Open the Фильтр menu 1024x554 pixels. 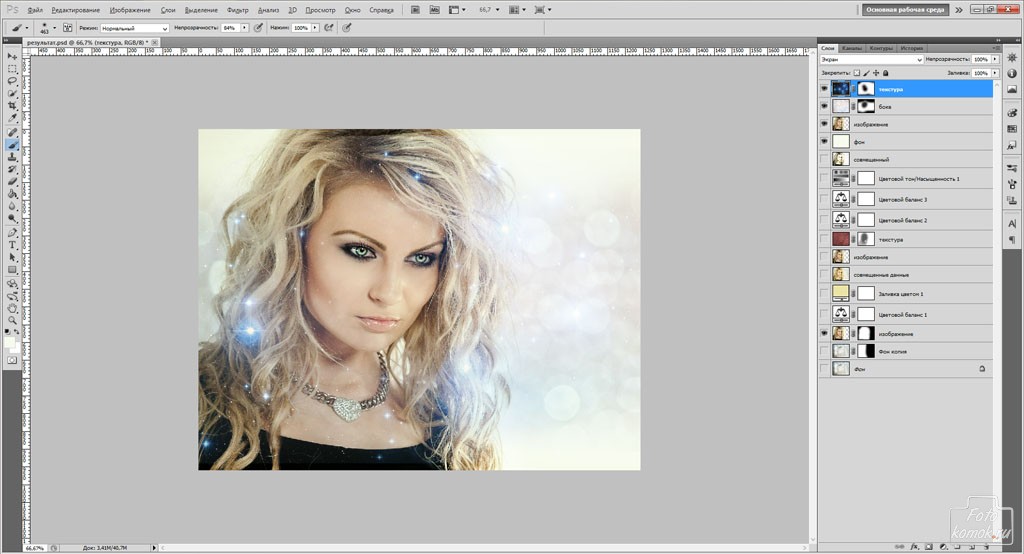point(237,9)
